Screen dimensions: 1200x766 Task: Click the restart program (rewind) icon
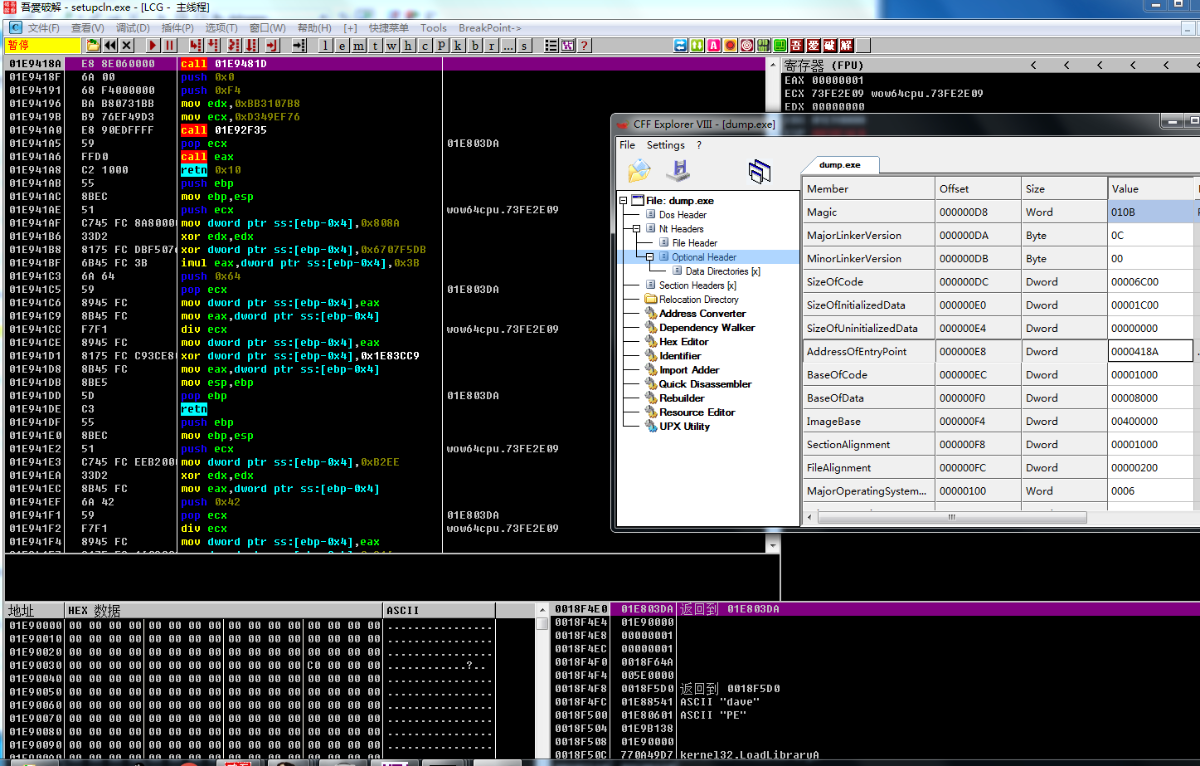110,45
